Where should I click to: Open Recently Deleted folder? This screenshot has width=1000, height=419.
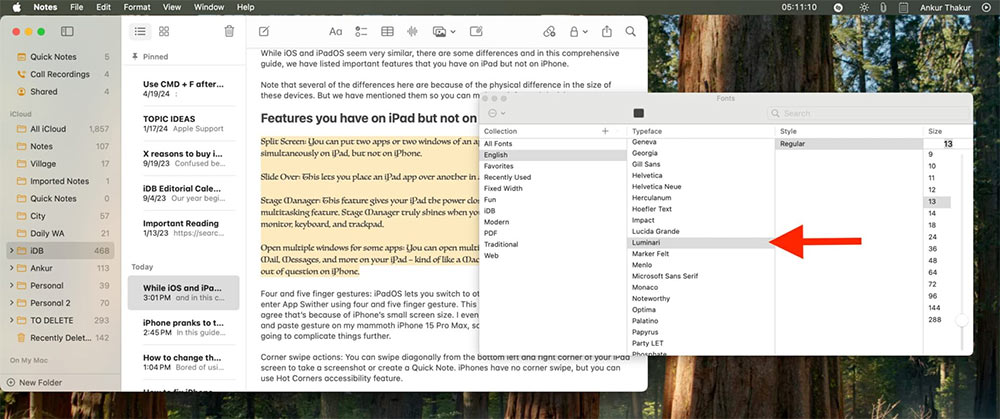click(62, 338)
